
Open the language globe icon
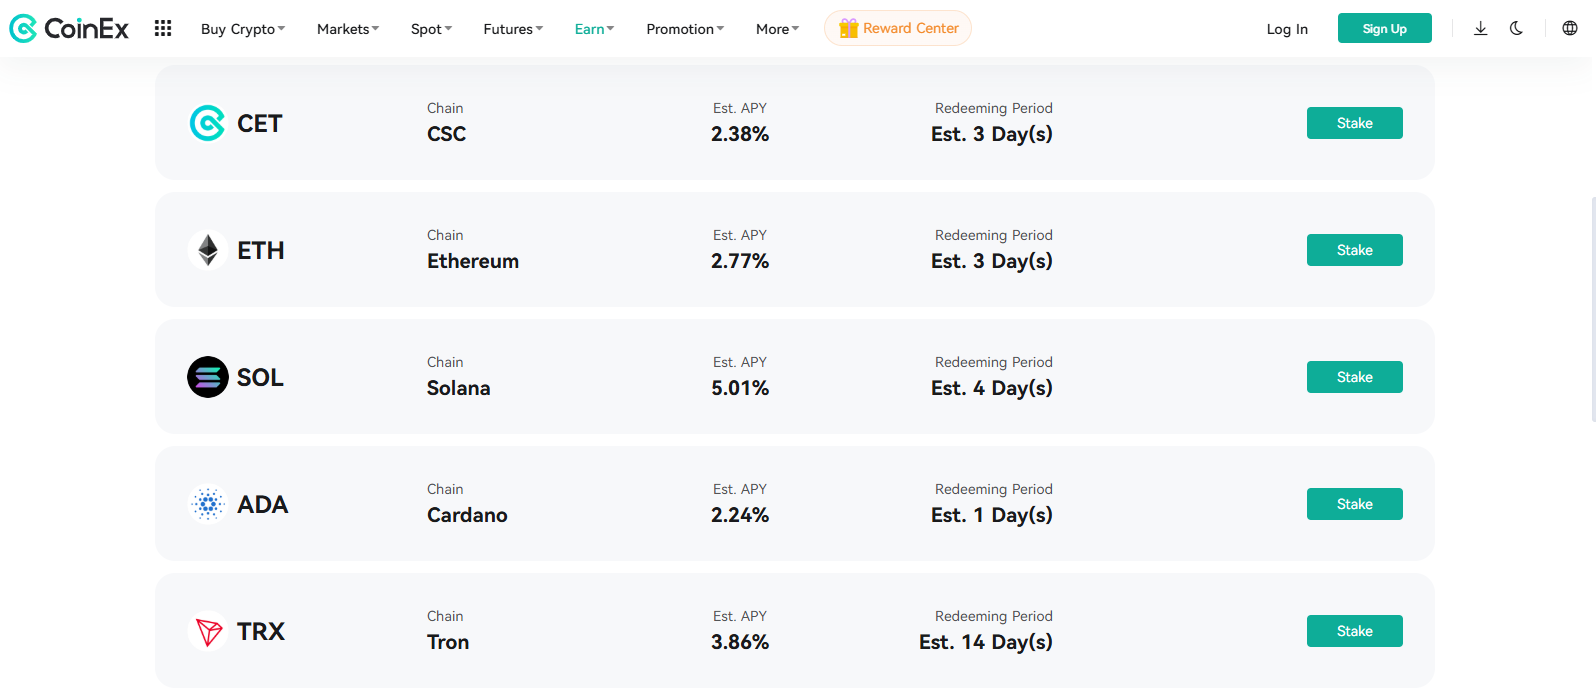tap(1570, 29)
